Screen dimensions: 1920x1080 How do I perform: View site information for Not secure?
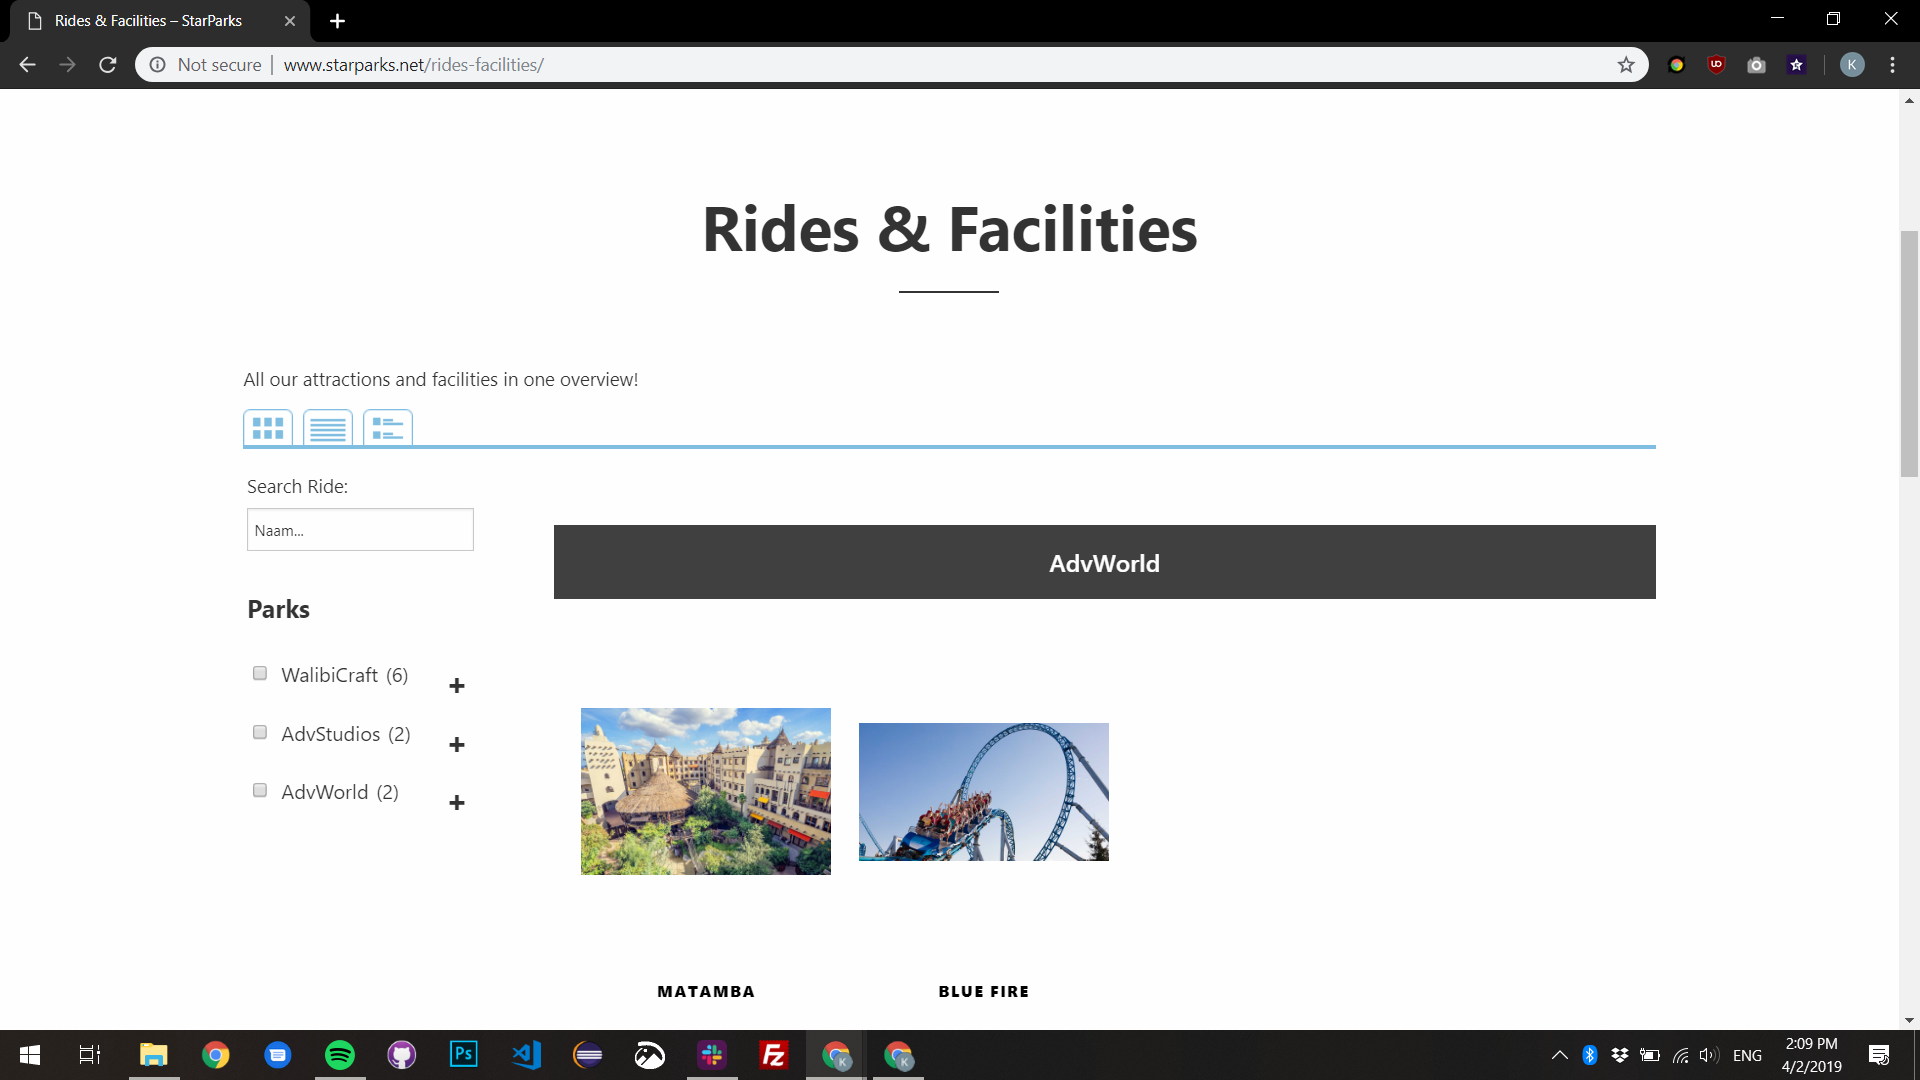click(206, 65)
